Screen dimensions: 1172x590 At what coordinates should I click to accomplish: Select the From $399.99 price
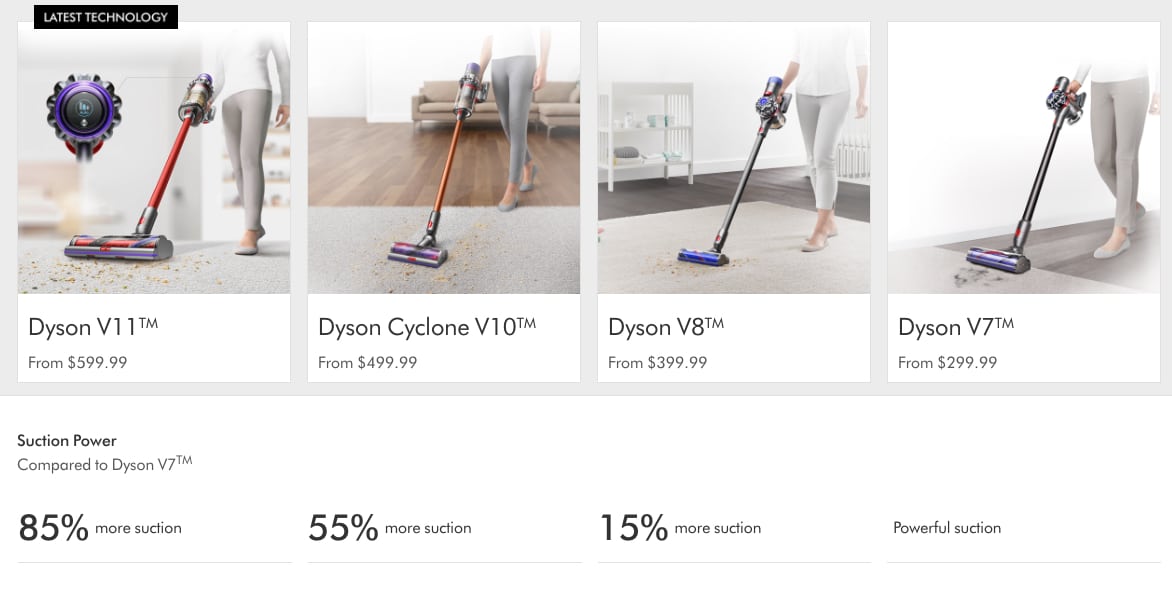click(x=658, y=363)
